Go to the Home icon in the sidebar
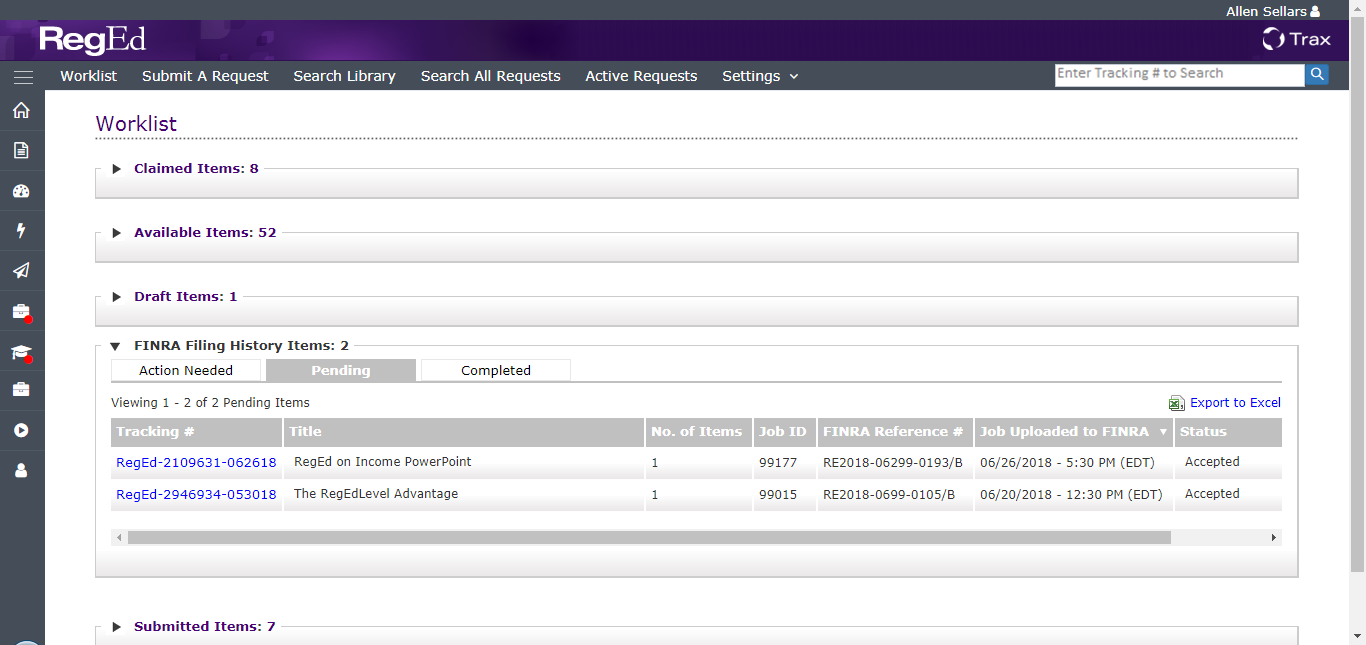The width and height of the screenshot is (1366, 645). (x=21, y=110)
